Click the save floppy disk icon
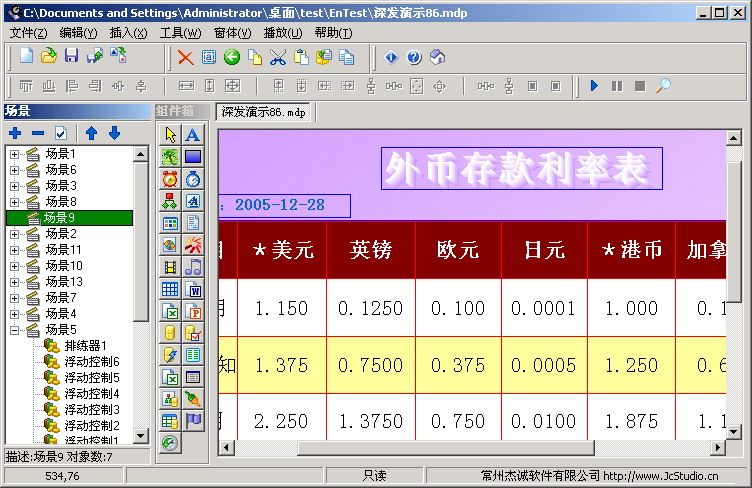This screenshot has height=488, width=752. (71, 56)
